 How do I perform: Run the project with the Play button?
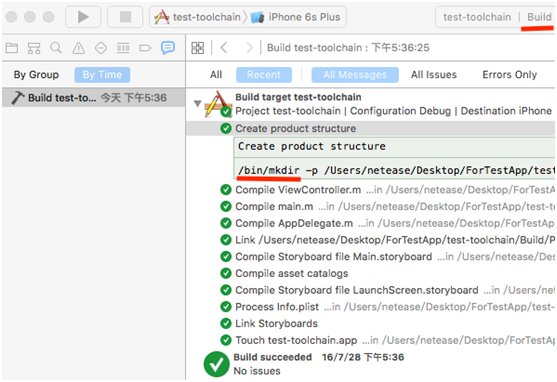pos(83,17)
